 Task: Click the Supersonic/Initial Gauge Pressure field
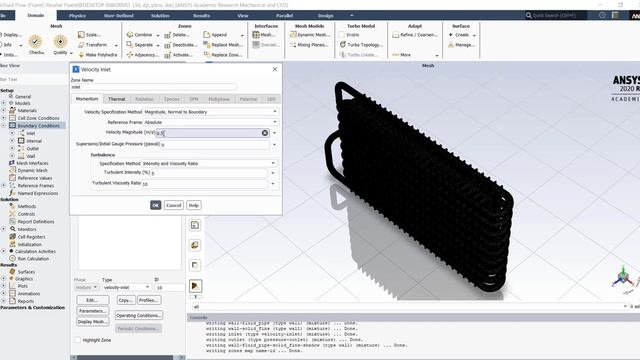[215, 144]
